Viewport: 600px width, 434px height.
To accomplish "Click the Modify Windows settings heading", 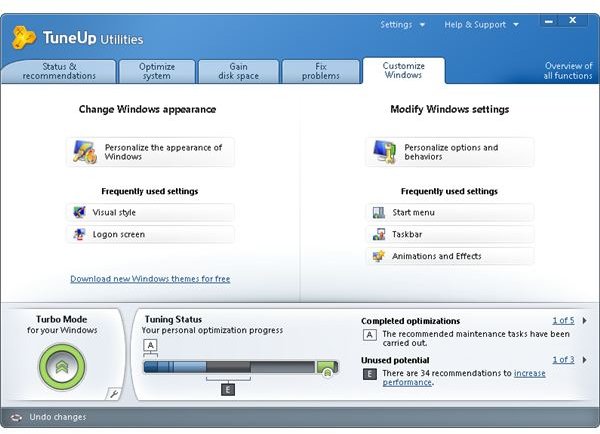I will coord(450,109).
